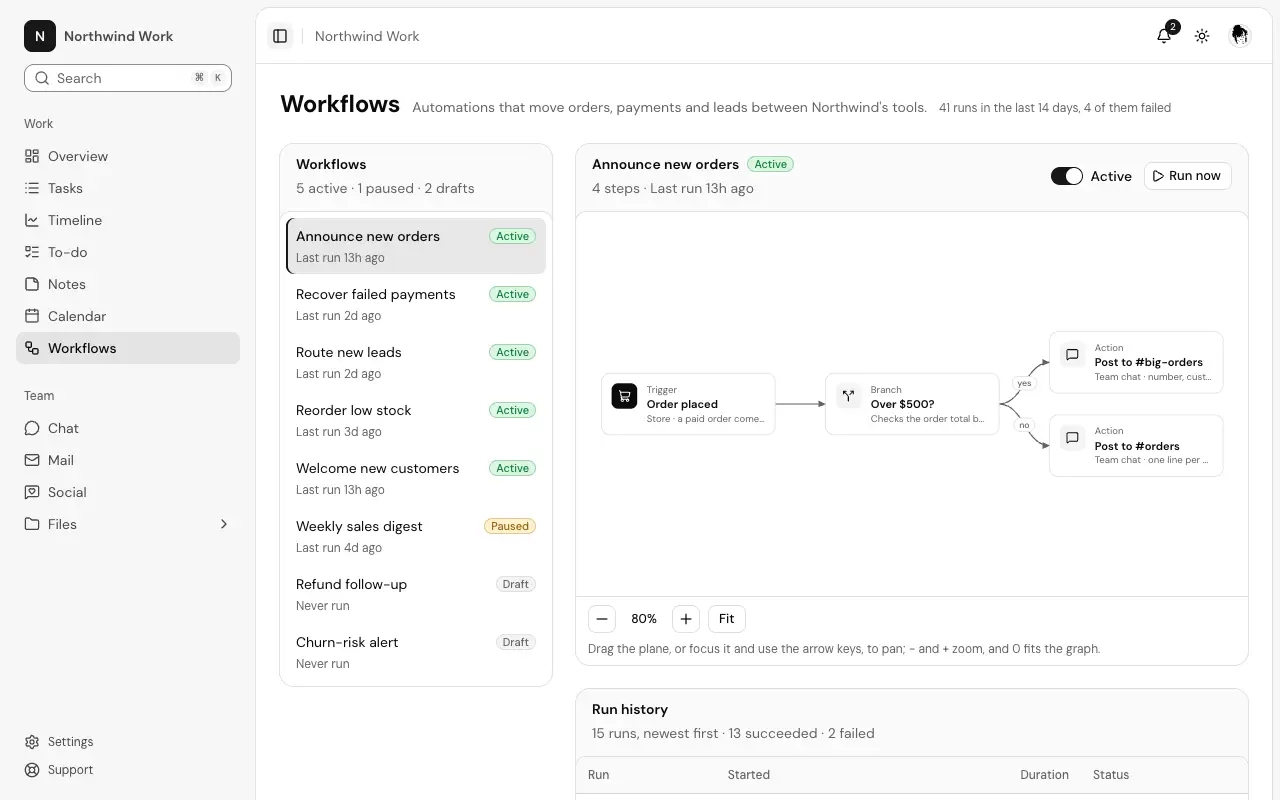Click the Run history heading
Viewport: 1280px width, 800px height.
tap(630, 709)
